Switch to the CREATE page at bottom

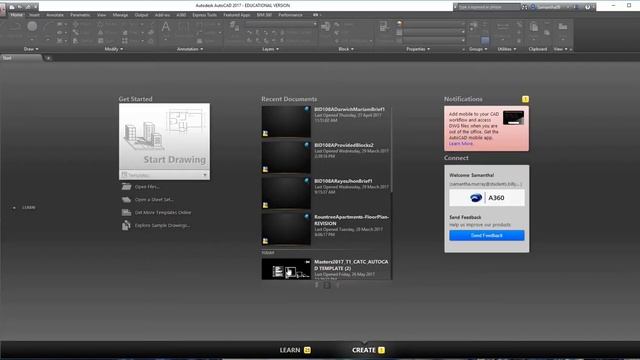[368, 350]
